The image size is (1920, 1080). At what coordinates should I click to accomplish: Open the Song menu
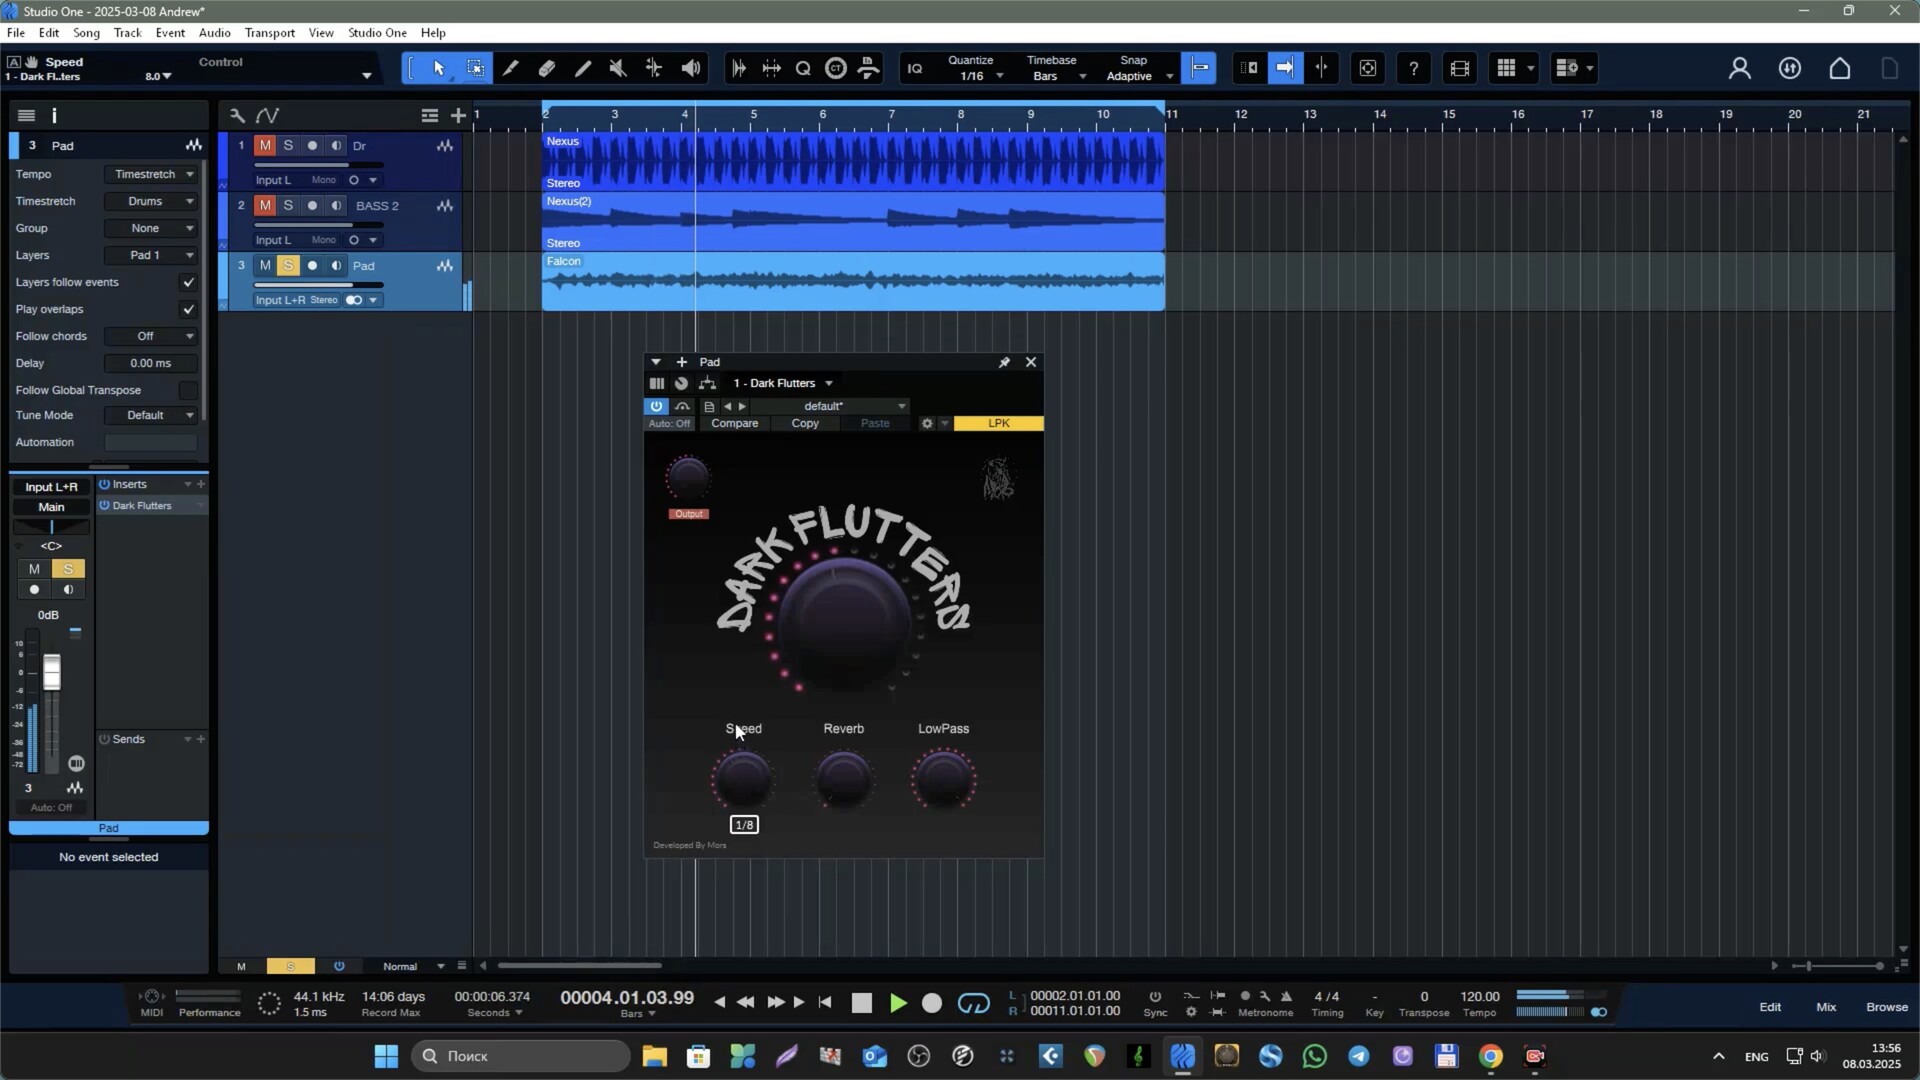click(x=86, y=33)
